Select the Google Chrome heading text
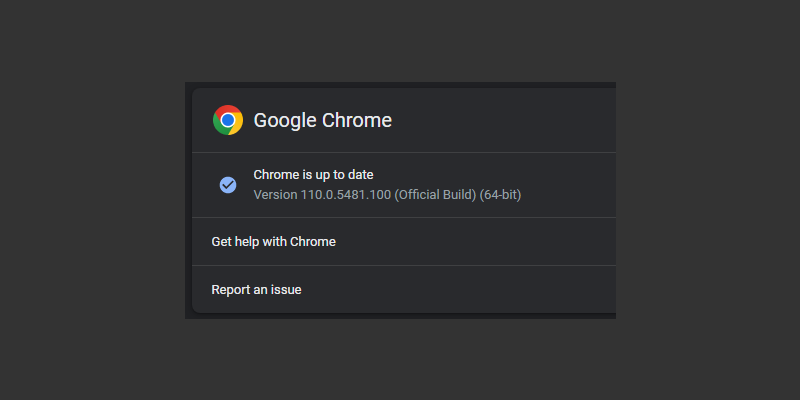Viewport: 800px width, 400px height. click(x=322, y=121)
